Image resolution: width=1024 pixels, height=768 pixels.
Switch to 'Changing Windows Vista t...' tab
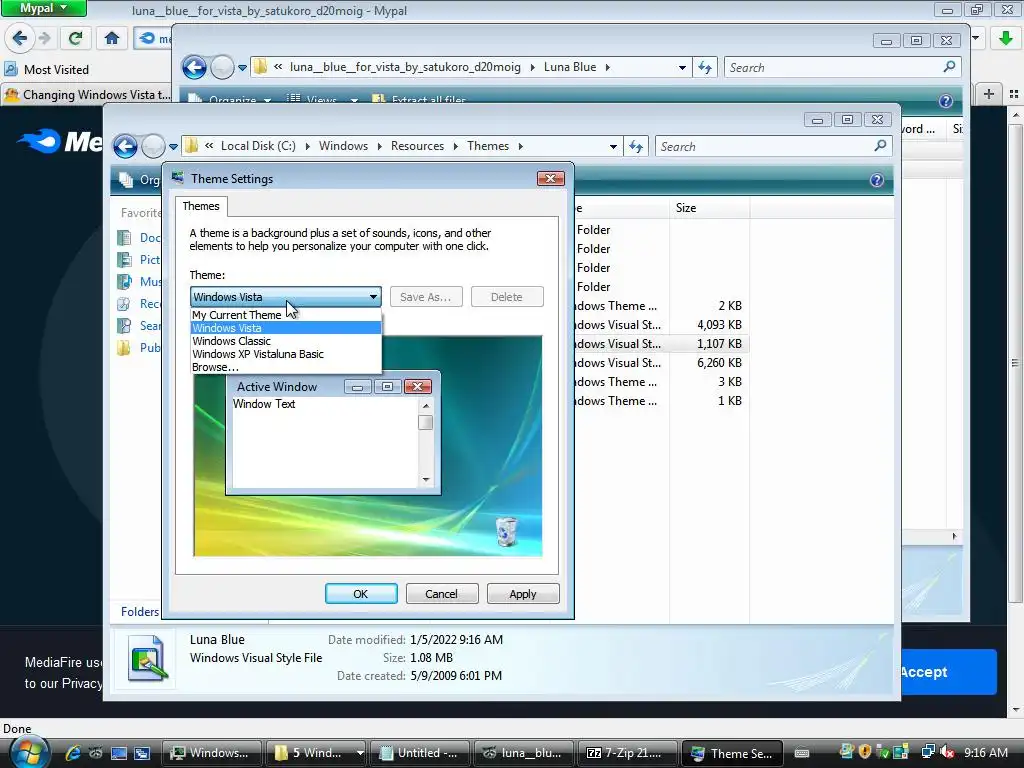[88, 95]
